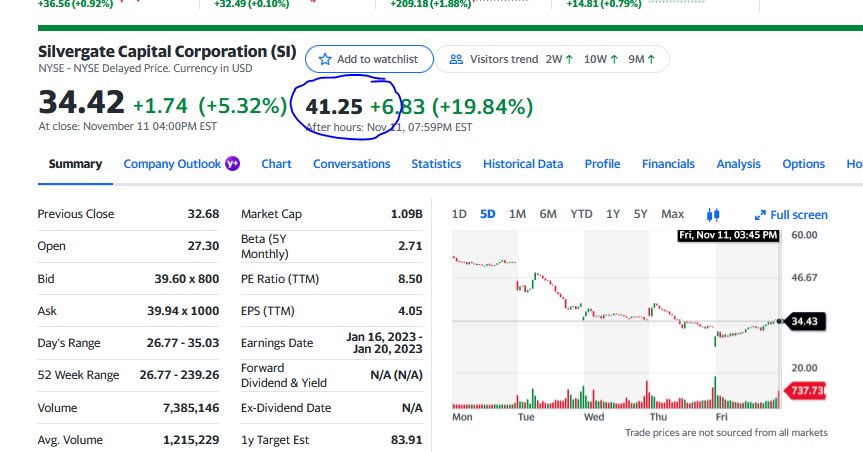Select the 5Y chart range
863x452 pixels.
click(x=641, y=214)
